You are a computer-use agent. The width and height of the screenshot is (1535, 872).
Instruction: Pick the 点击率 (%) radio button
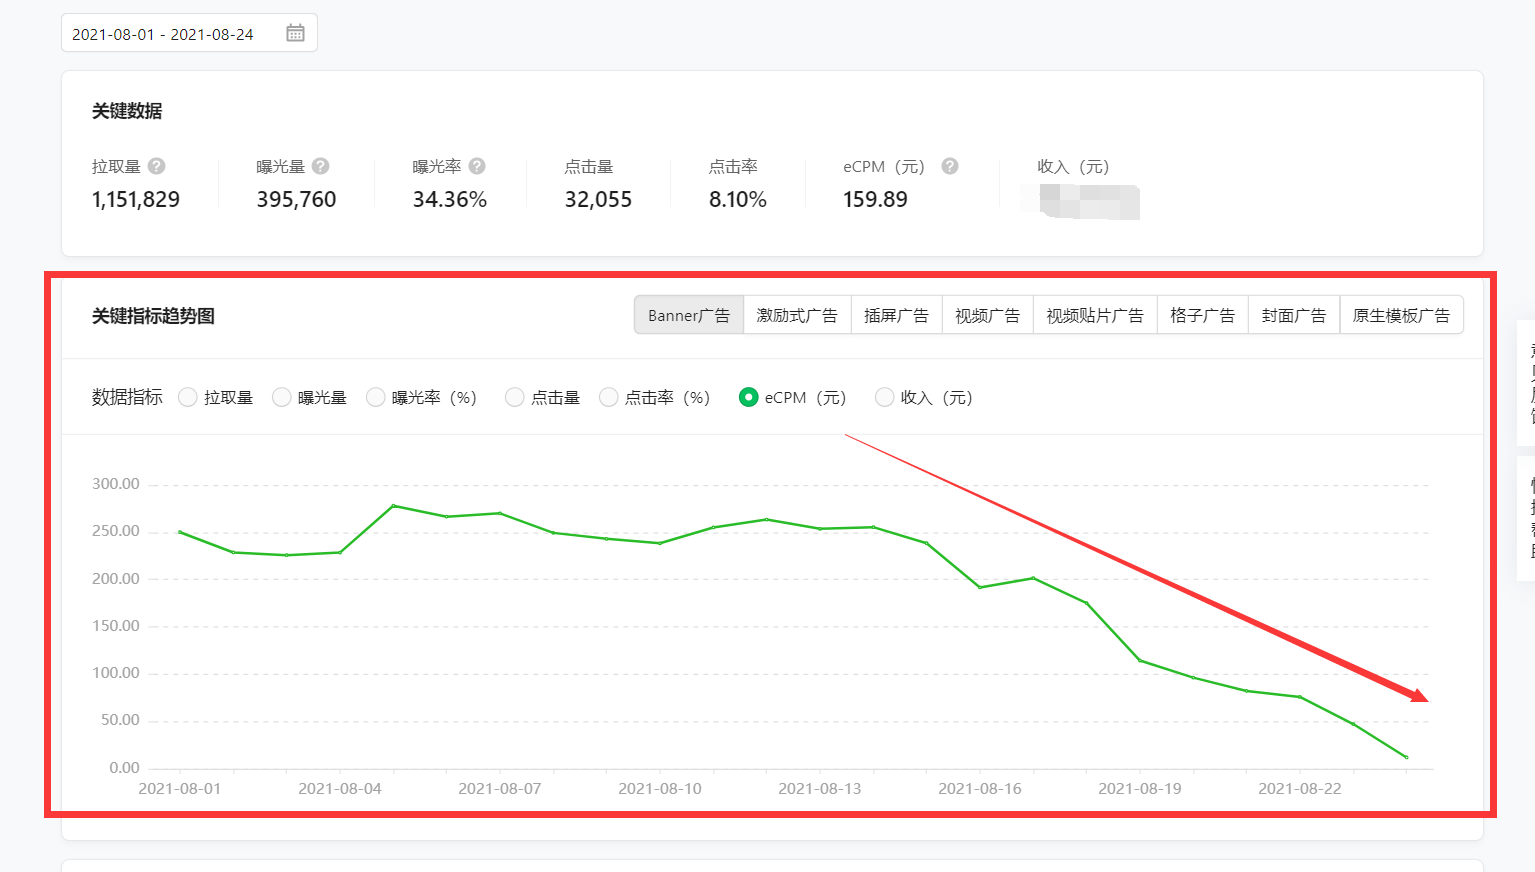(x=609, y=397)
